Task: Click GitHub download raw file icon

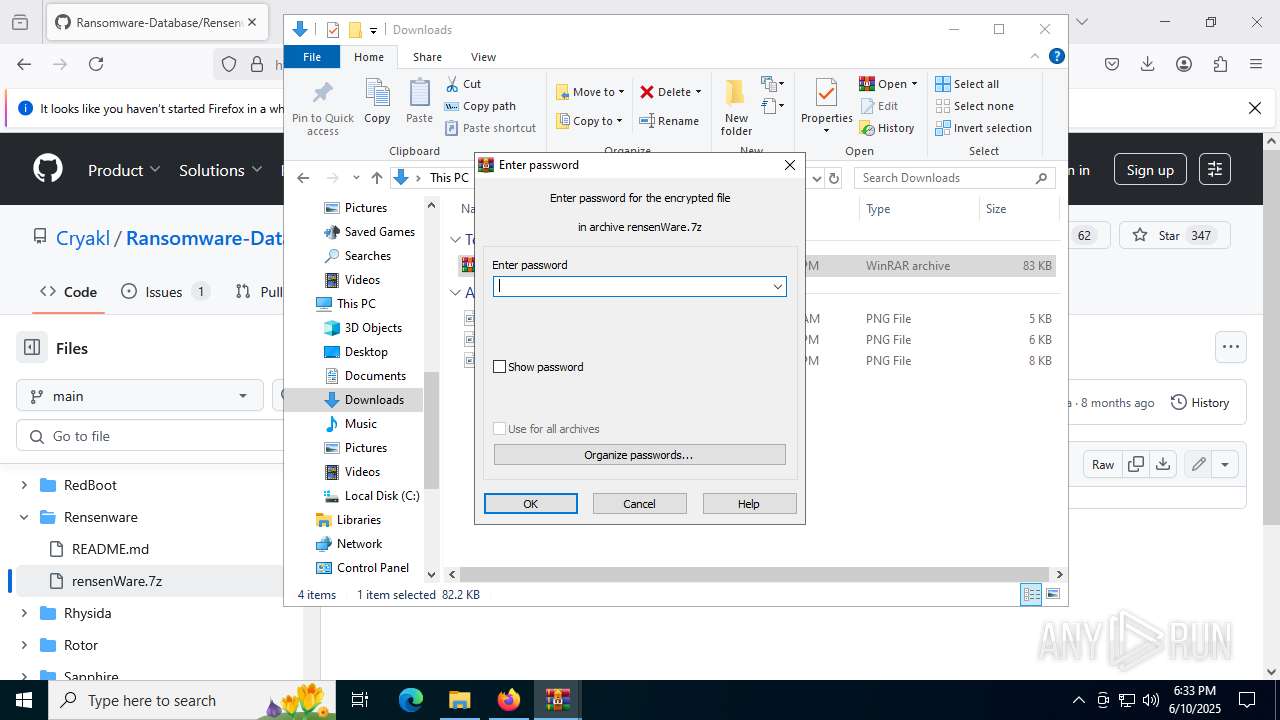Action: 1162,464
